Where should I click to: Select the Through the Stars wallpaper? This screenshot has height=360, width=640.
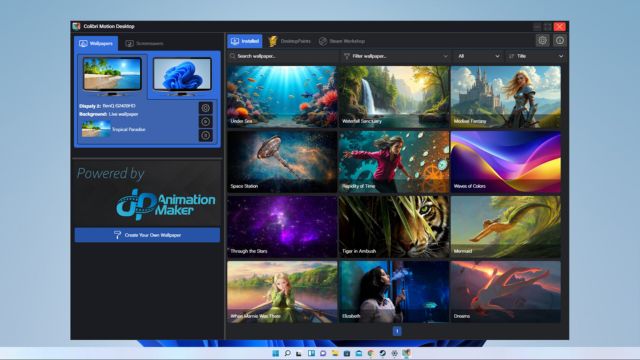tap(282, 227)
